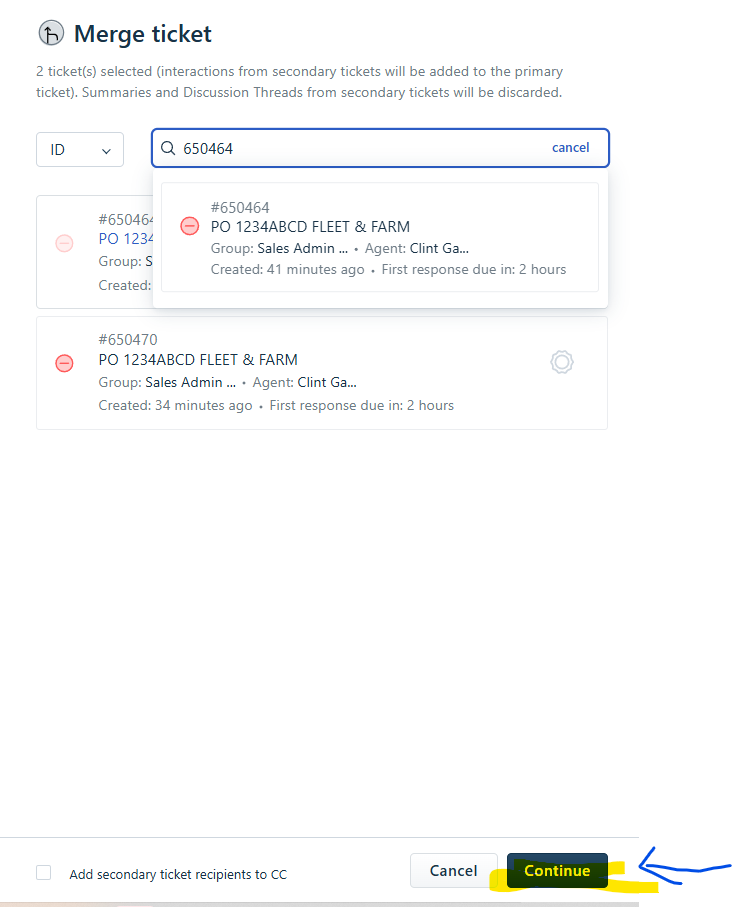
Task: Click the blue PO 1234 link on the first ticket card
Action: 126,239
